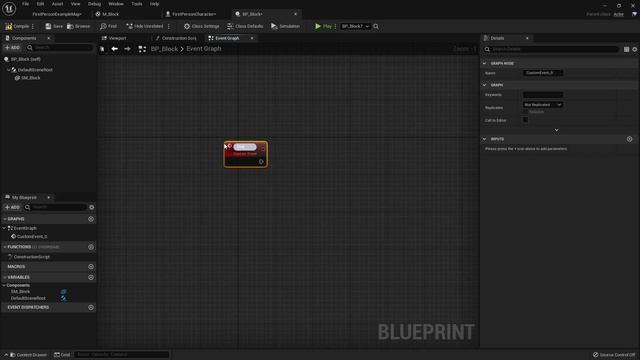Click the Custom Event node output exec pin
The width and height of the screenshot is (640, 360).
pyautogui.click(x=261, y=162)
